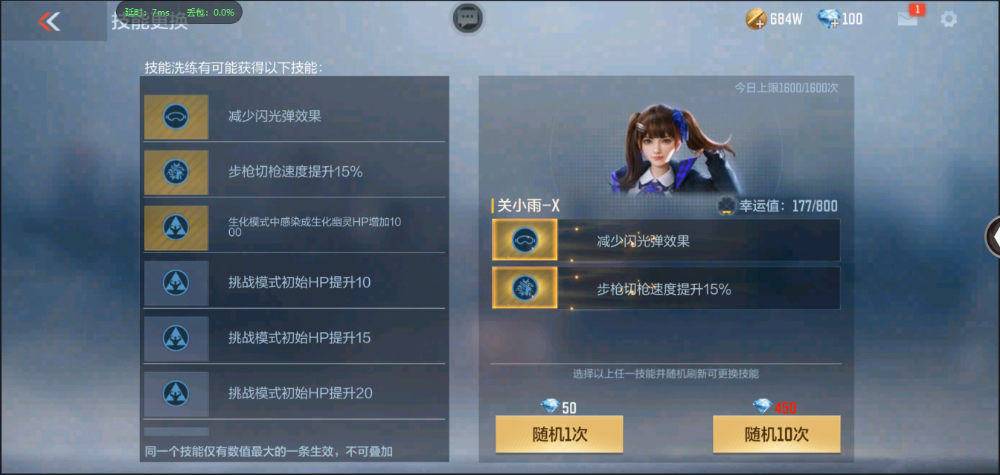Click the rifle swap speed skill icon in list
This screenshot has width=1000, height=475.
[x=176, y=172]
